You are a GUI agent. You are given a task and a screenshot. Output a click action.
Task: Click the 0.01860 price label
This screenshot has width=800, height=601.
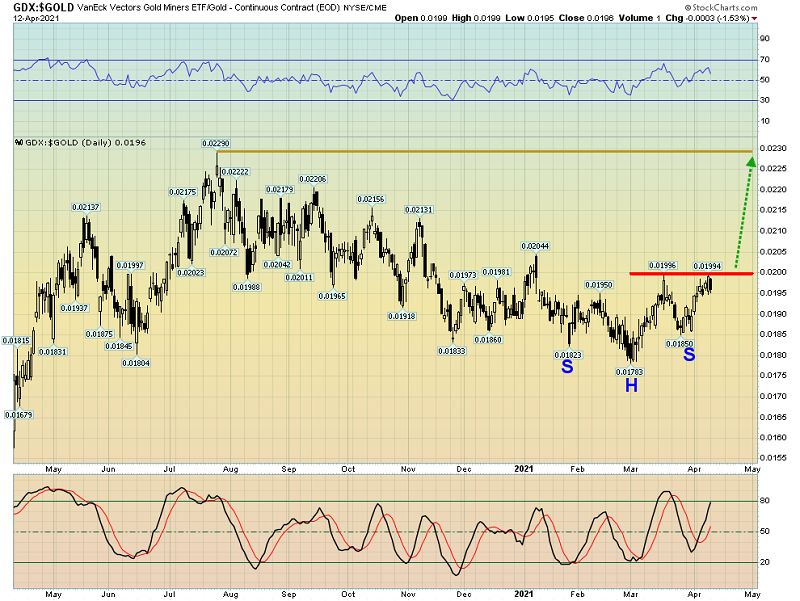[x=488, y=340]
